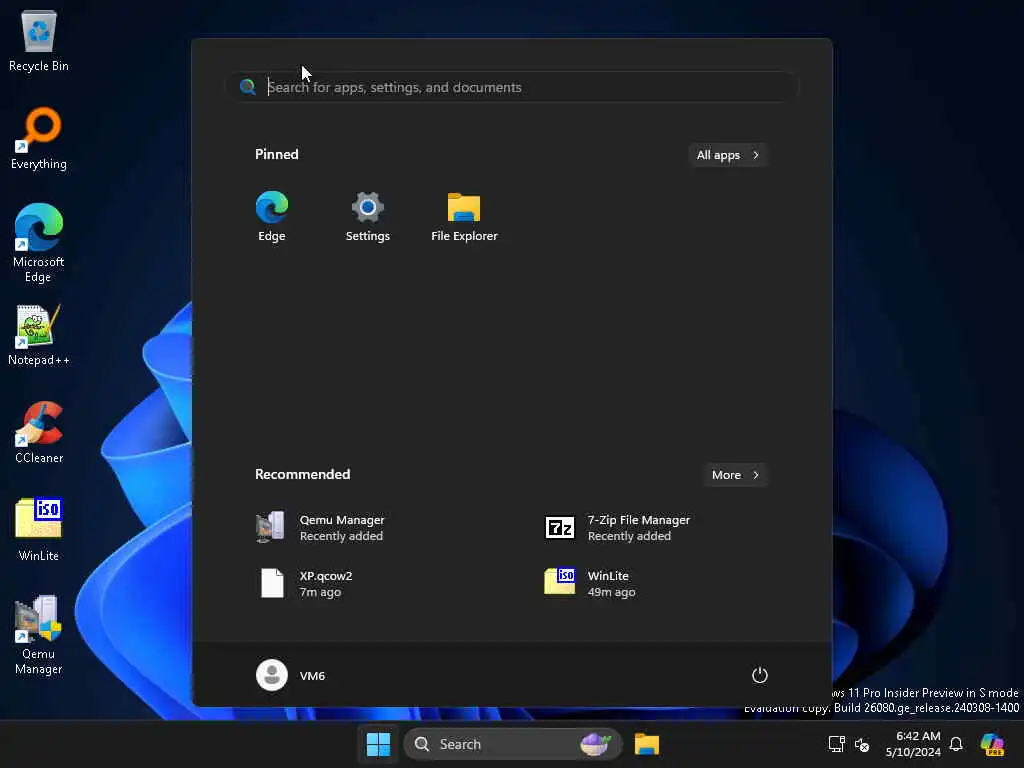
Task: Open the network status tray icon
Action: pos(837,744)
